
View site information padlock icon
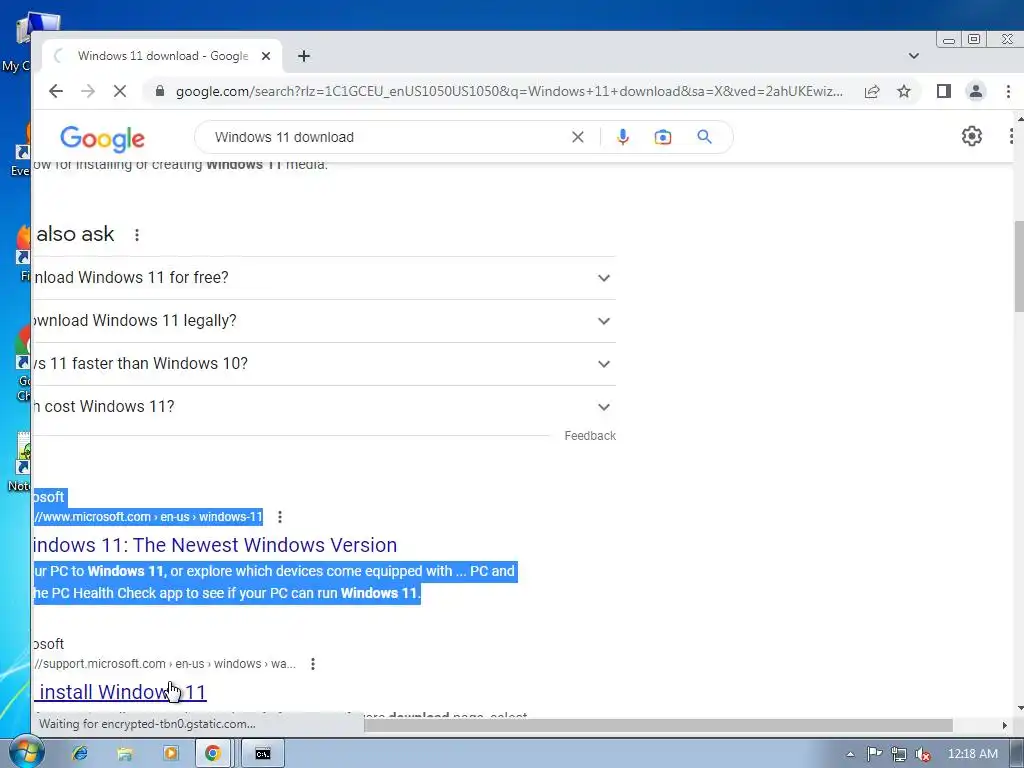(x=159, y=91)
